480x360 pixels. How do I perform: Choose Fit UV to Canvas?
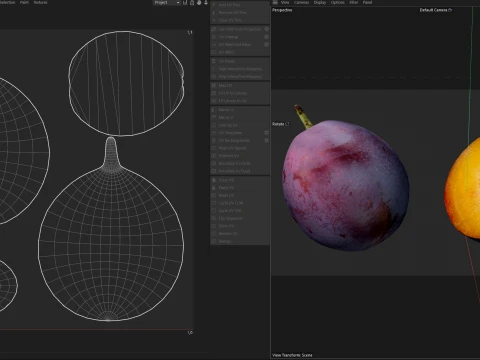click(x=240, y=93)
